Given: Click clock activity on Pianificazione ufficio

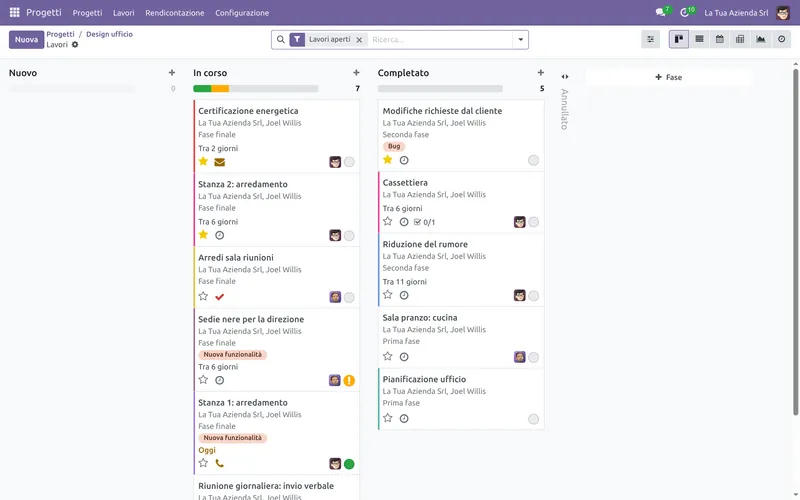Looking at the screenshot, I should coord(404,418).
